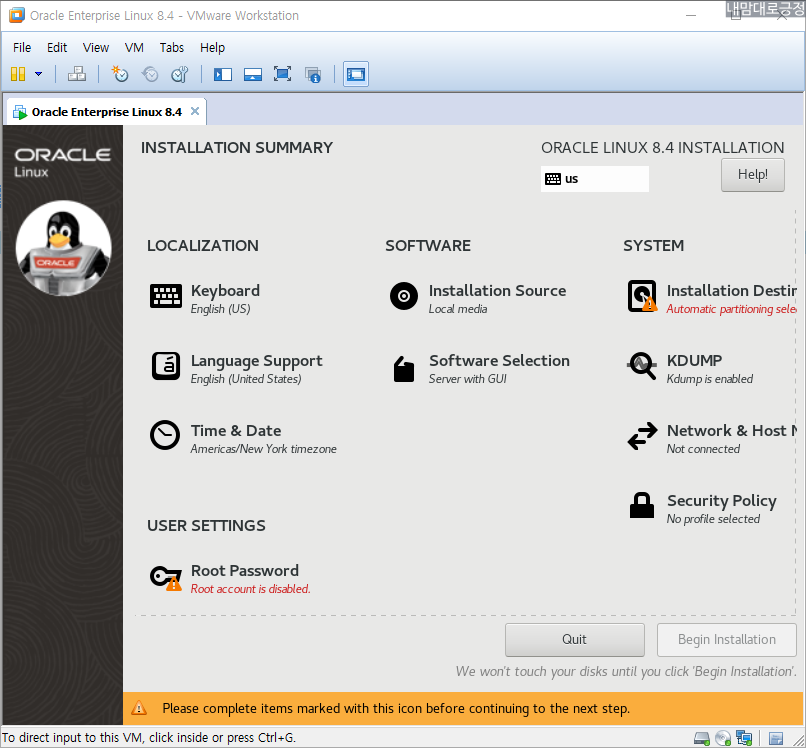Click the Installation Source label
Image resolution: width=806 pixels, height=748 pixels.
498,291
